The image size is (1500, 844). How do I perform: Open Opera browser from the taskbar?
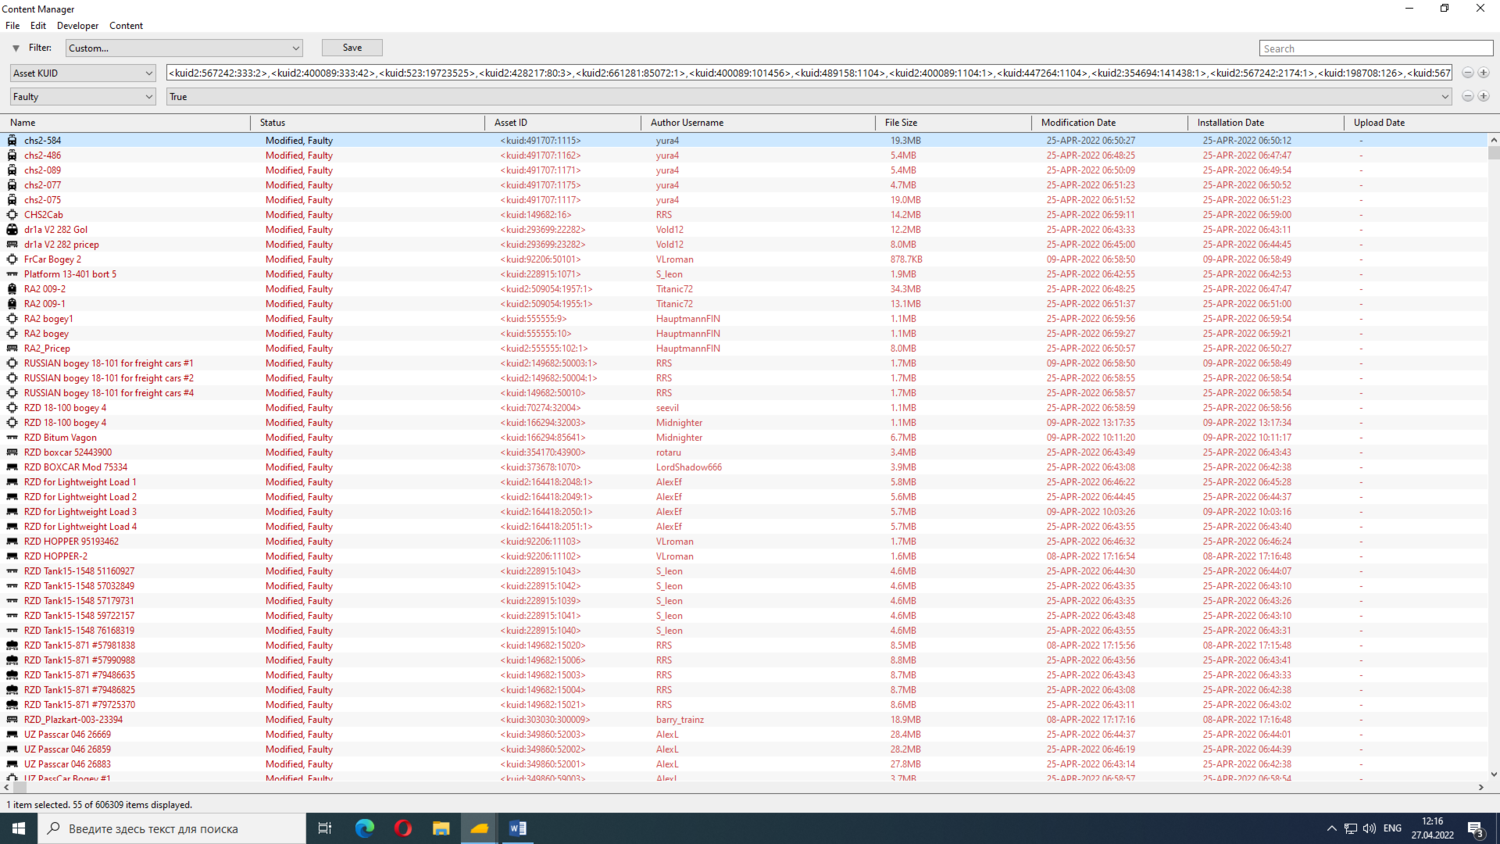pos(403,828)
